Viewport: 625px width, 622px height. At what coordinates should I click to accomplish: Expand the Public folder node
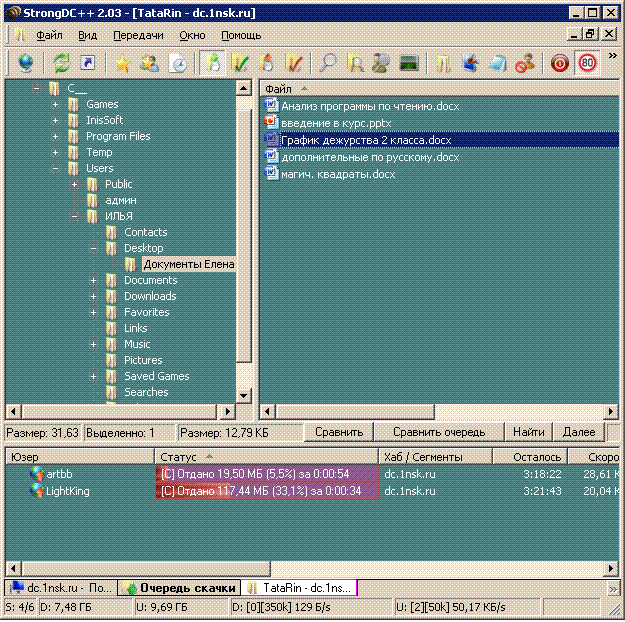coord(75,185)
